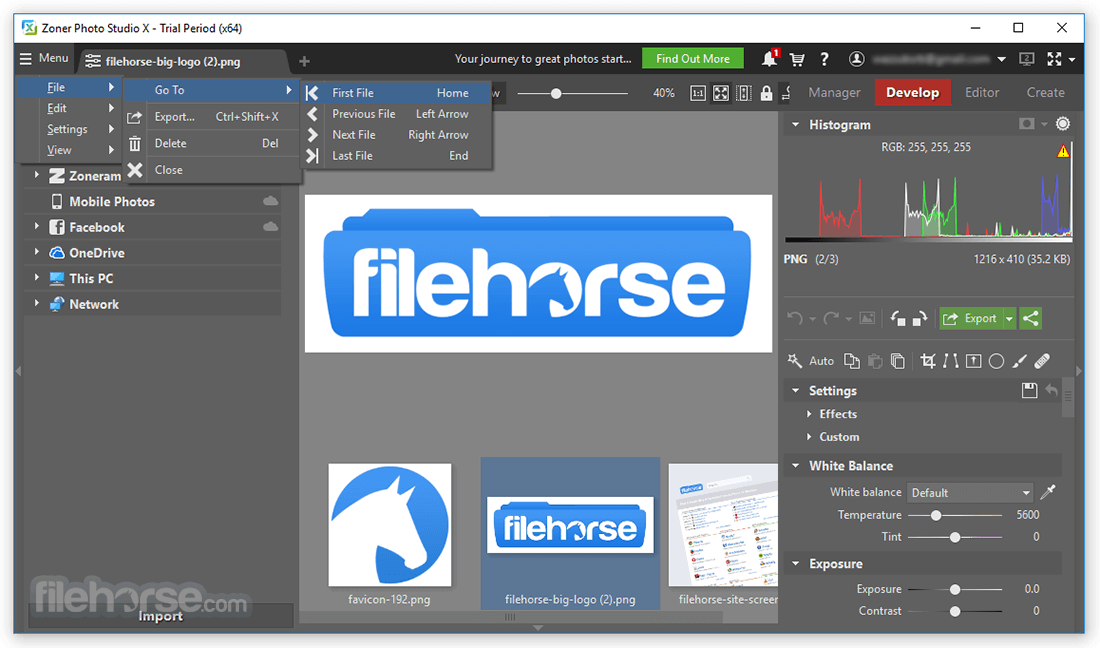The image size is (1100, 648).
Task: Pick white balance with eyedropper
Action: click(1048, 492)
